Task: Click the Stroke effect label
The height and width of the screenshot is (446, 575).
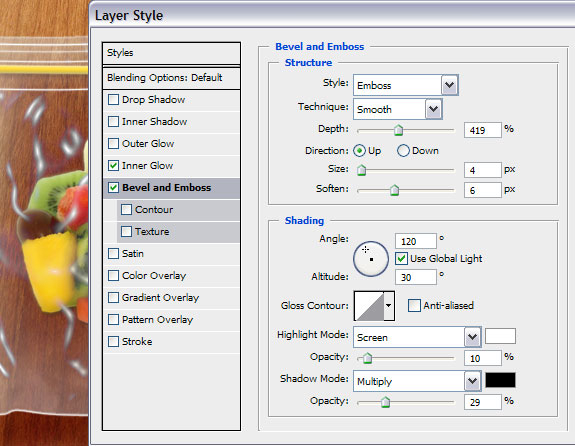Action: [x=137, y=341]
